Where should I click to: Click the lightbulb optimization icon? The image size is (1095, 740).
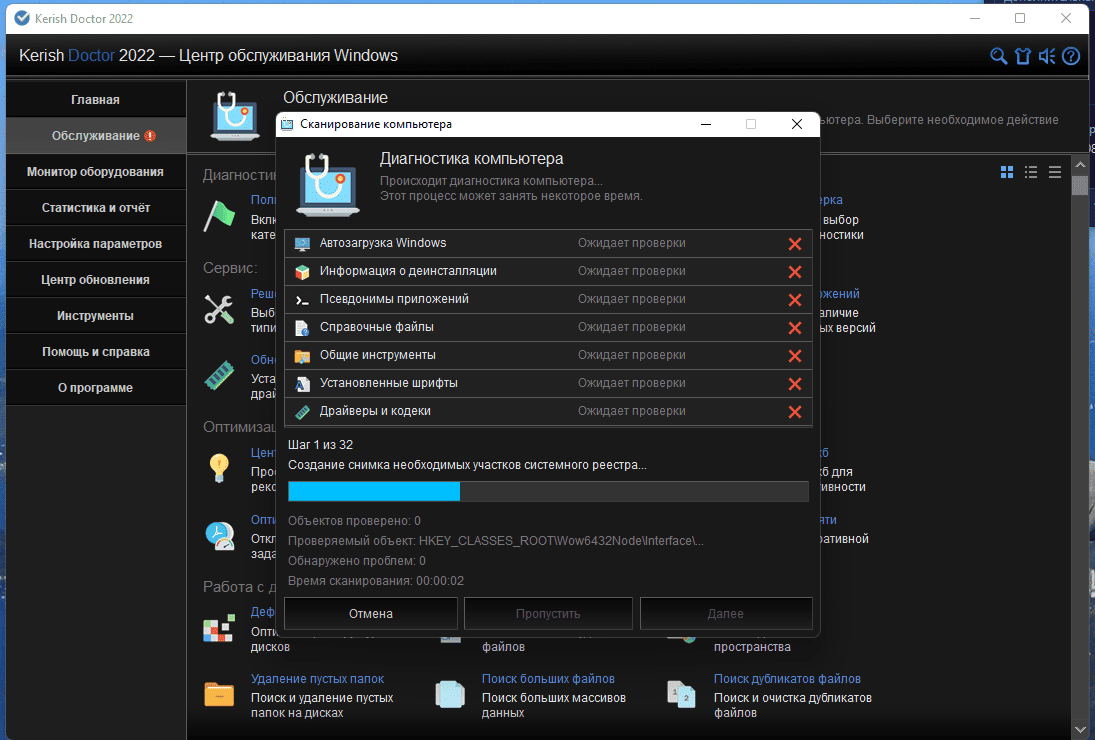(x=219, y=468)
